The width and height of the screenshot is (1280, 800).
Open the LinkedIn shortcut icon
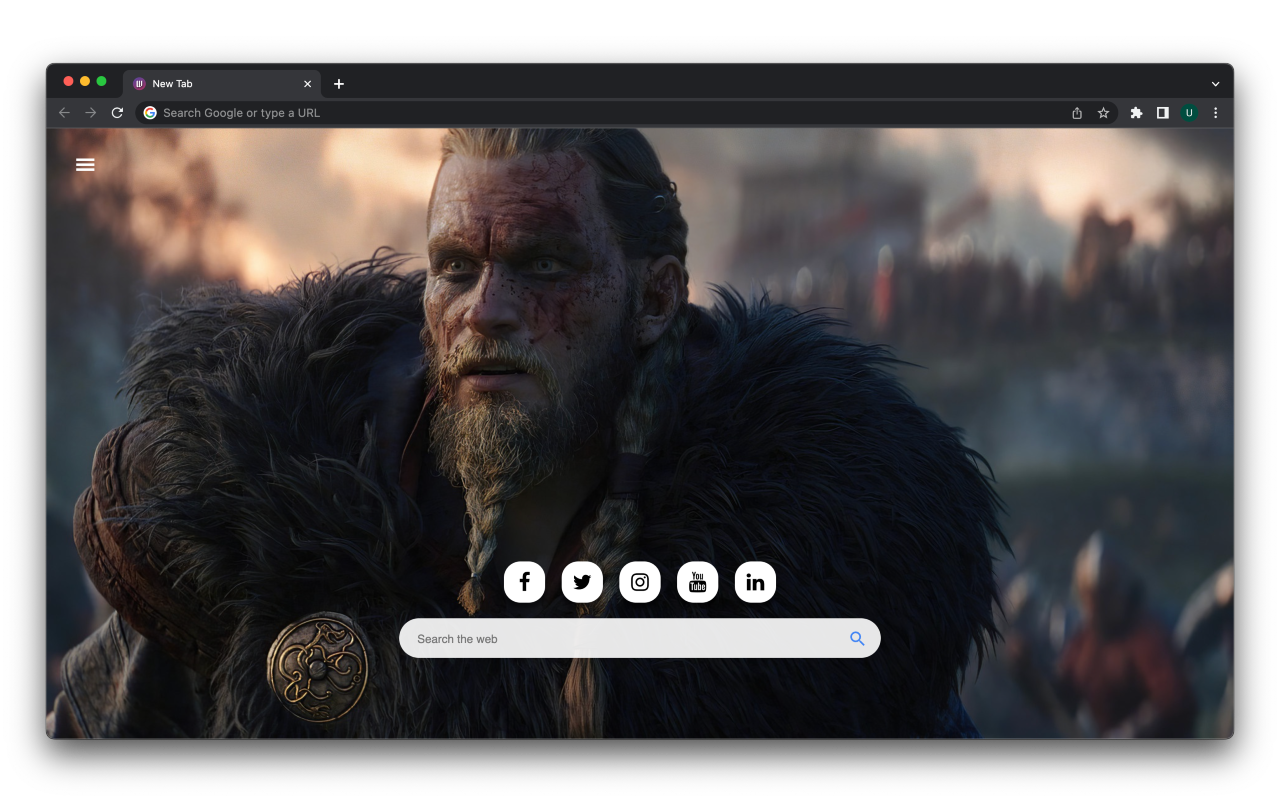[x=755, y=582]
